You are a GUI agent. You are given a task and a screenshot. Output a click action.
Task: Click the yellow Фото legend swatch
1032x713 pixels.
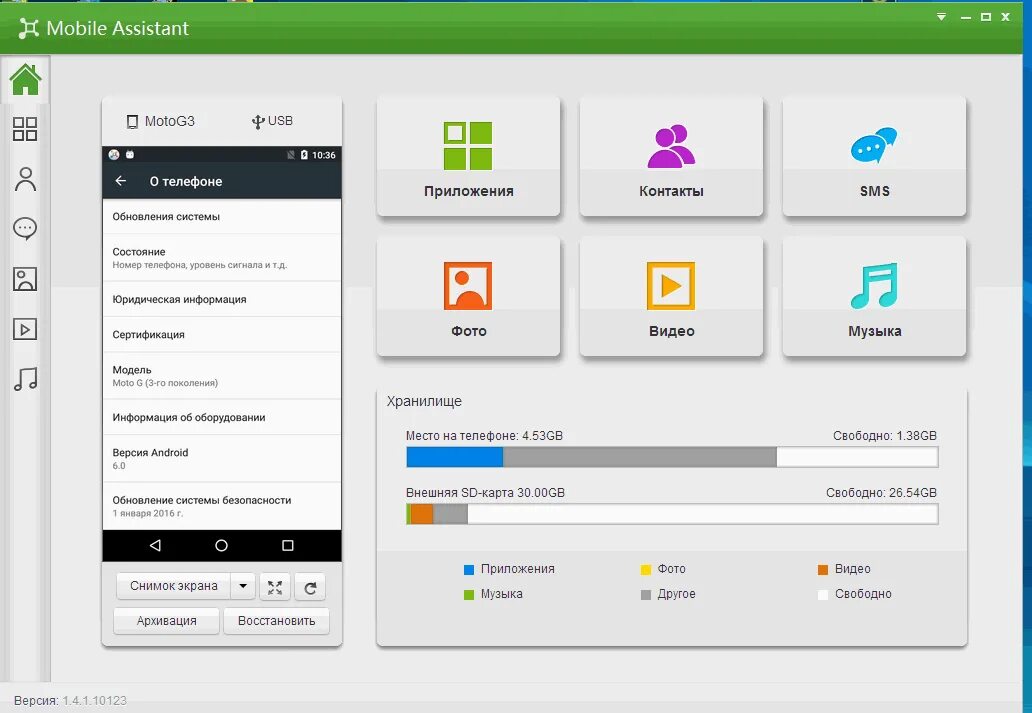point(646,569)
